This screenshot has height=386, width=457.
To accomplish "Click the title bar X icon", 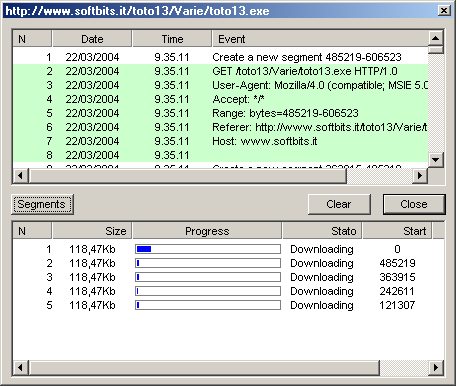I will 444,11.
